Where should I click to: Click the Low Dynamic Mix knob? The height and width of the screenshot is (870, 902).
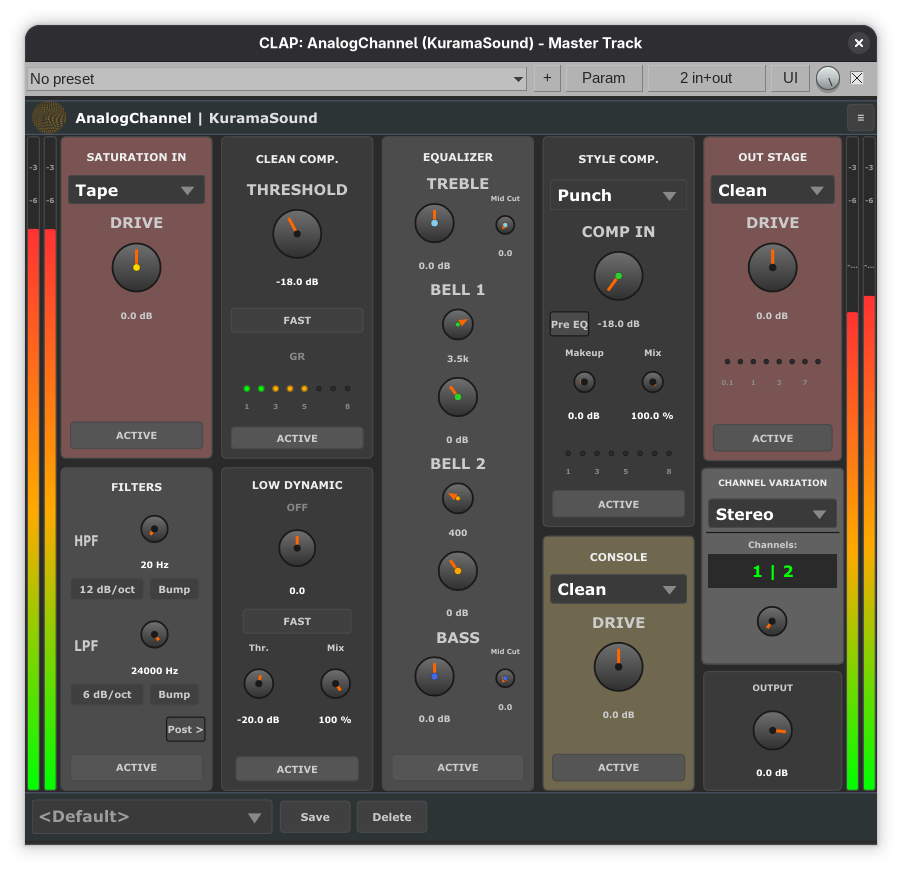[x=335, y=684]
